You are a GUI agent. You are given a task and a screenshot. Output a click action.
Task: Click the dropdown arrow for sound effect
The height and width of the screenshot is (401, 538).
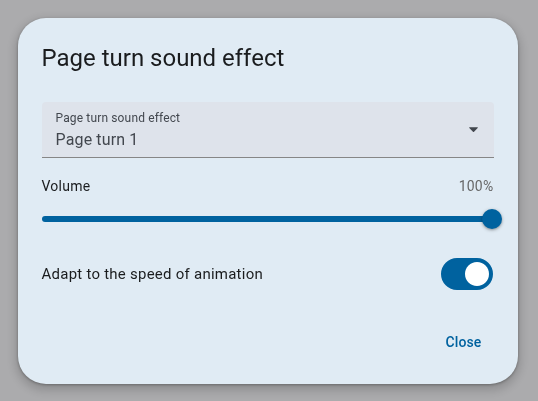click(473, 130)
